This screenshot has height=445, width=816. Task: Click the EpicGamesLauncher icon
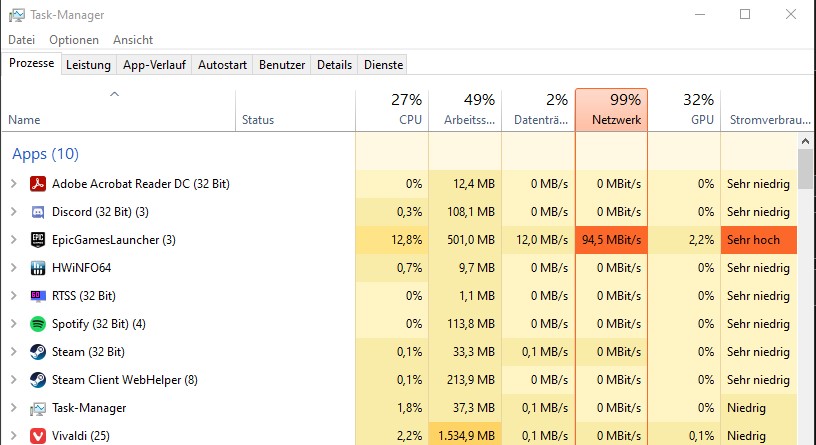click(x=37, y=240)
